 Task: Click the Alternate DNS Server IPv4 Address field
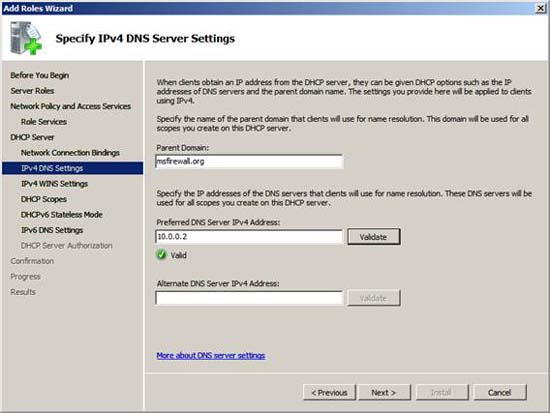pos(249,298)
